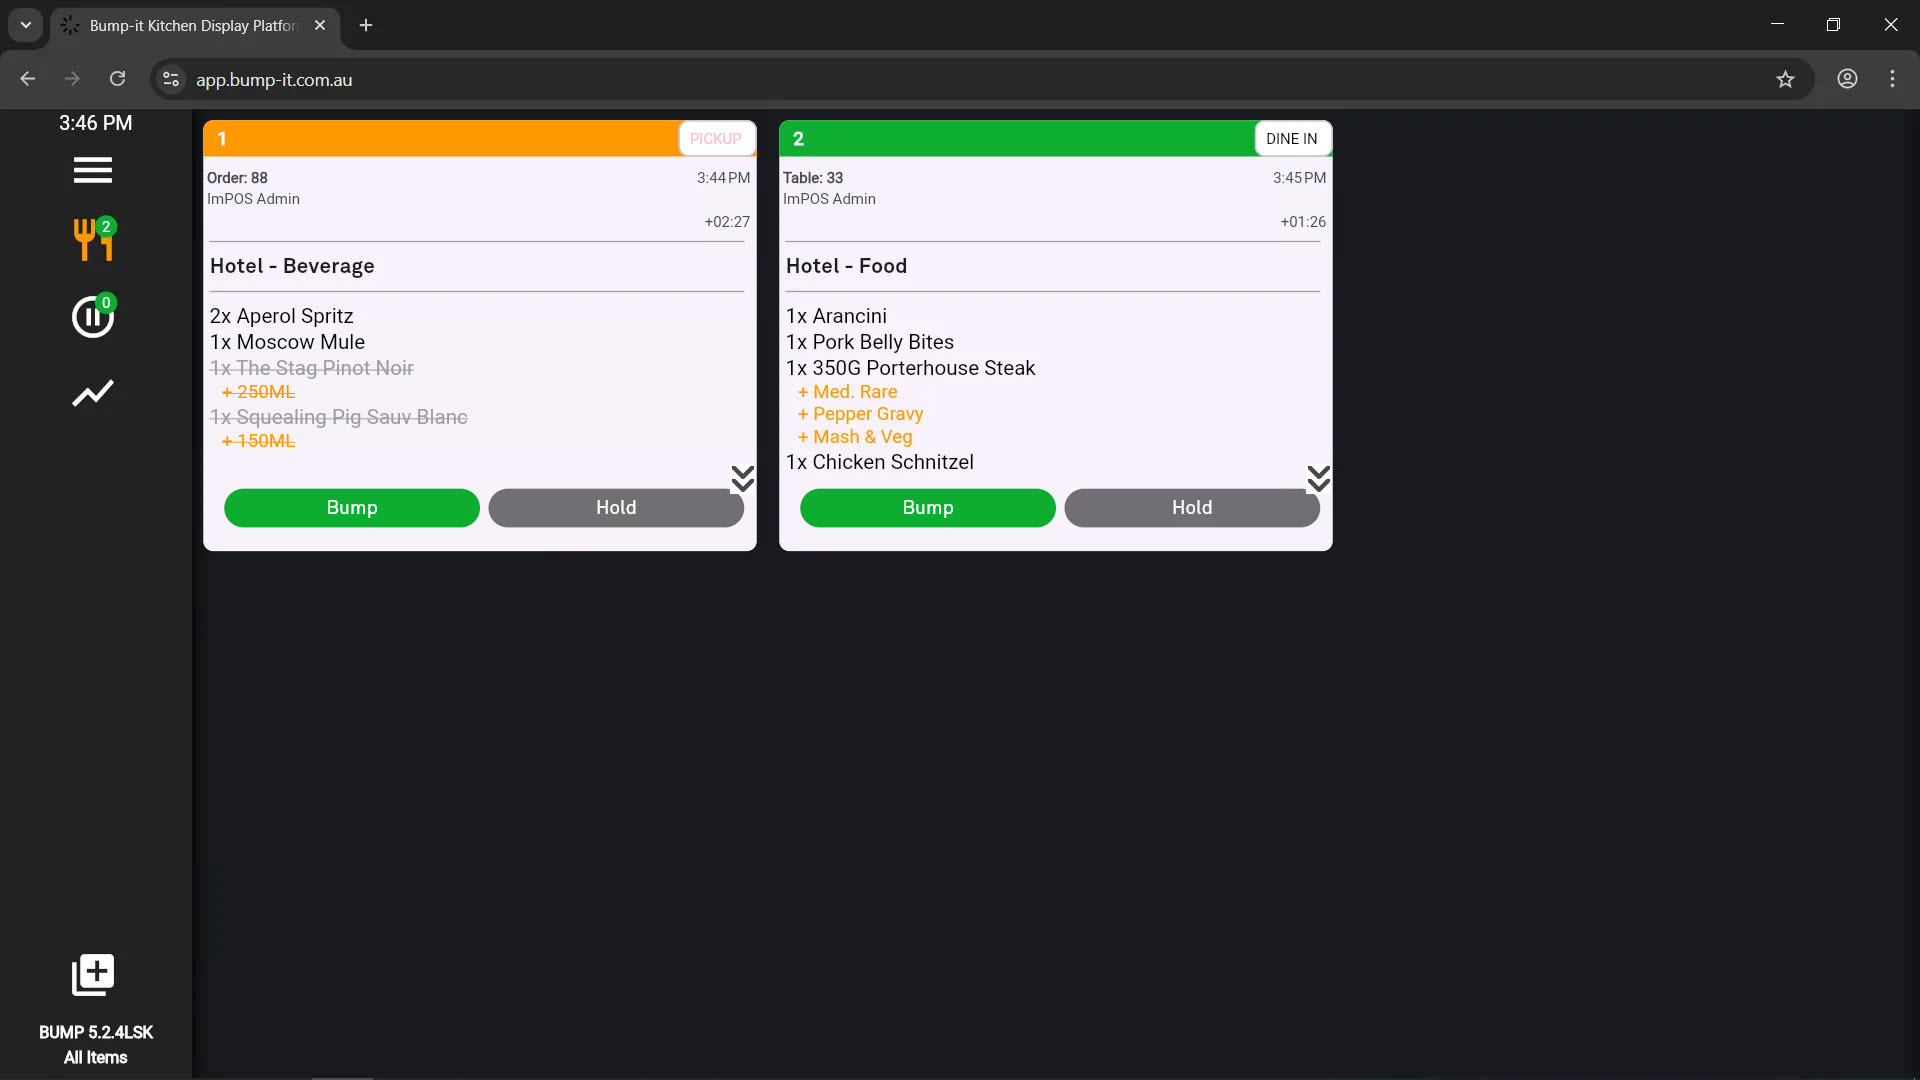Click the add-station plus icon in sidebar
Viewport: 1920px width, 1080px height.
(93, 974)
